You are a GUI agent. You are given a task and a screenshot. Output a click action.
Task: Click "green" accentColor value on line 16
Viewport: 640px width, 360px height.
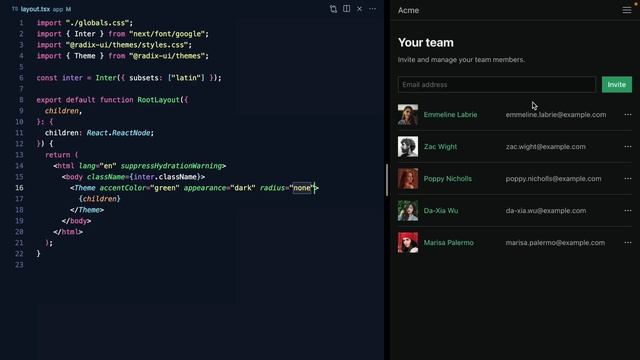tap(165, 188)
